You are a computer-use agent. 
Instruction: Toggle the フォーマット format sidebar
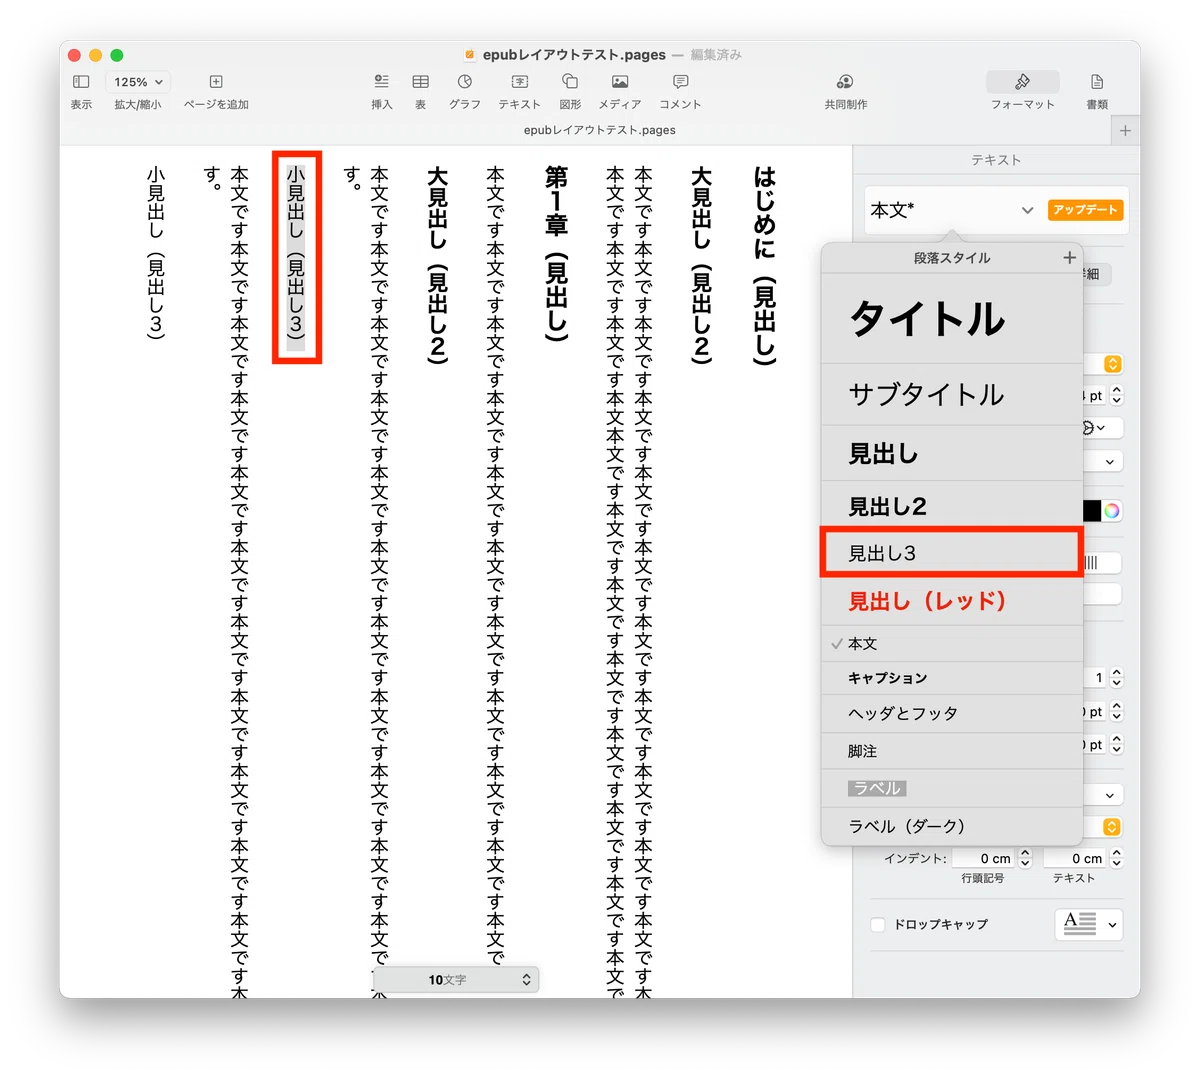[1022, 82]
